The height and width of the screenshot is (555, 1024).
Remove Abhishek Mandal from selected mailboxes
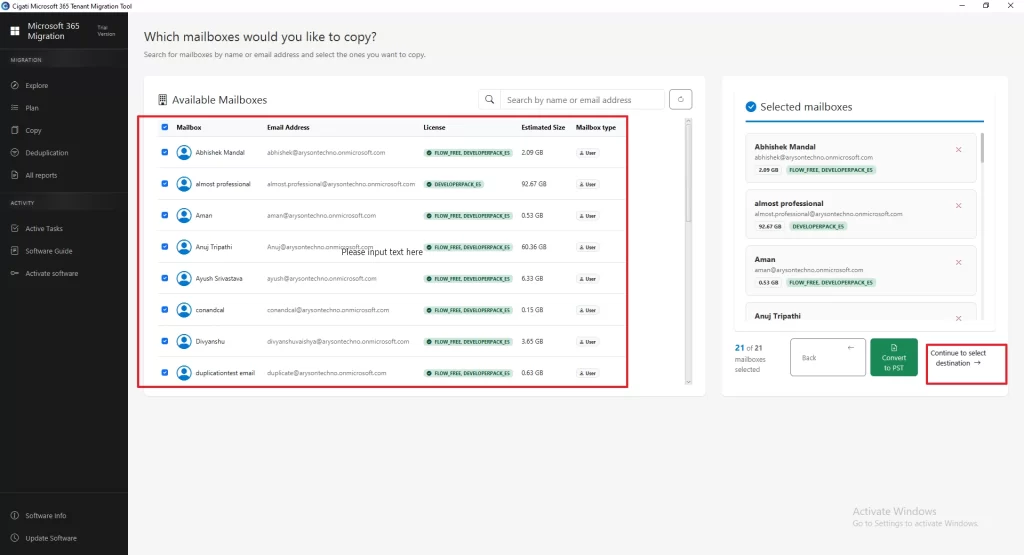959,150
